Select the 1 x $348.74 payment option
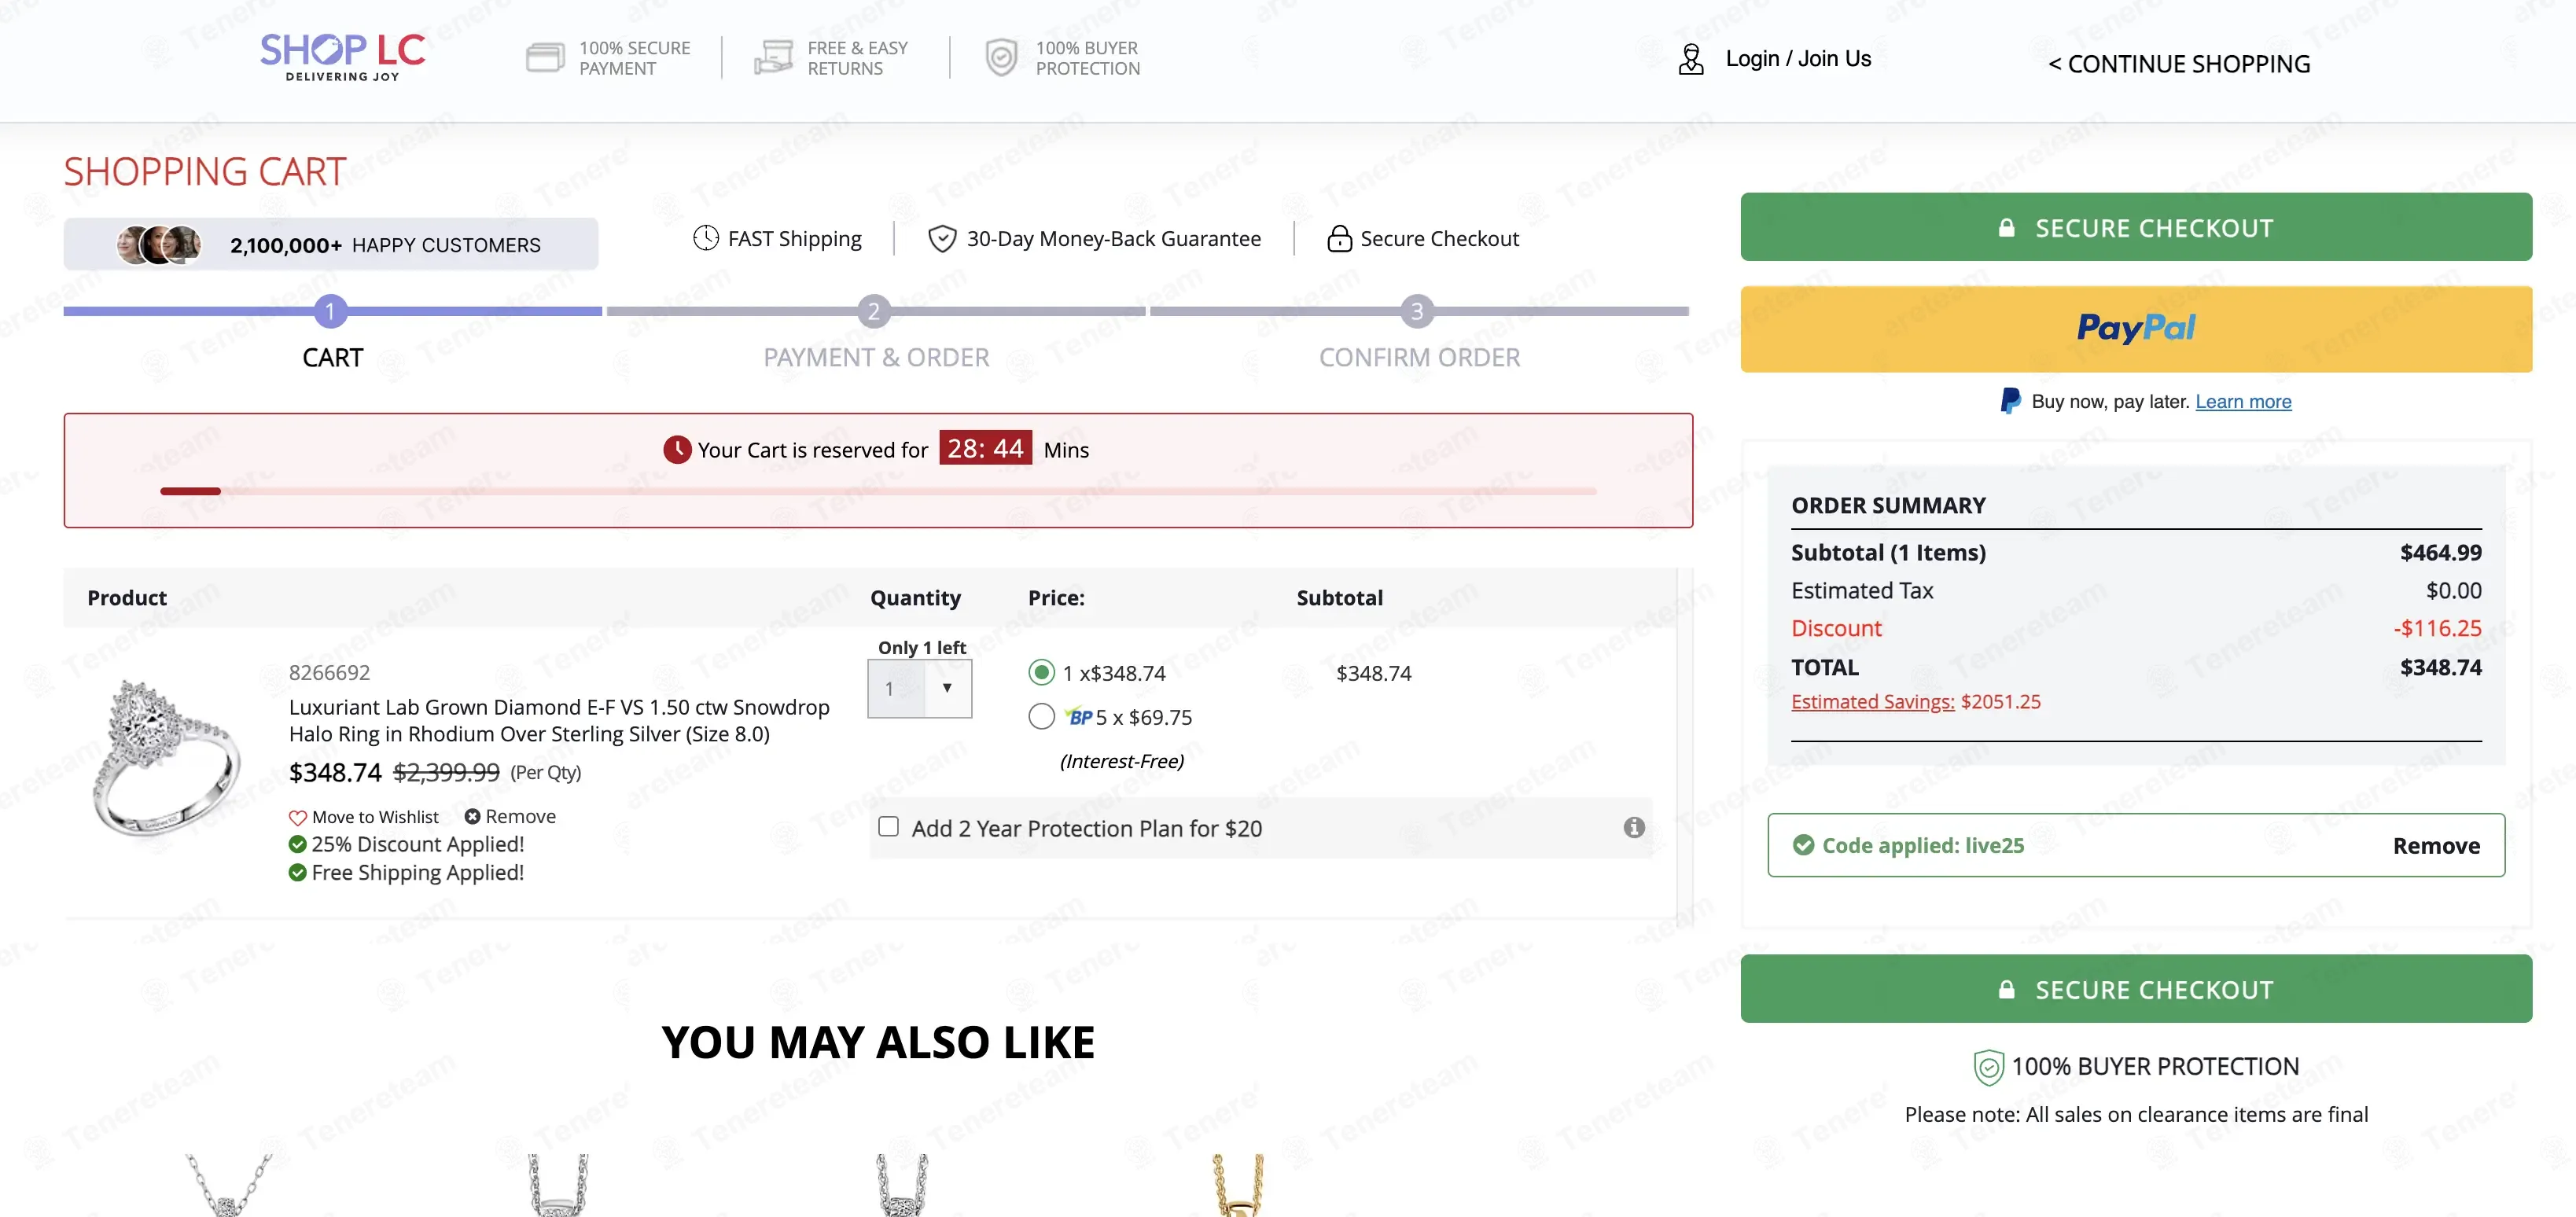 point(1041,673)
